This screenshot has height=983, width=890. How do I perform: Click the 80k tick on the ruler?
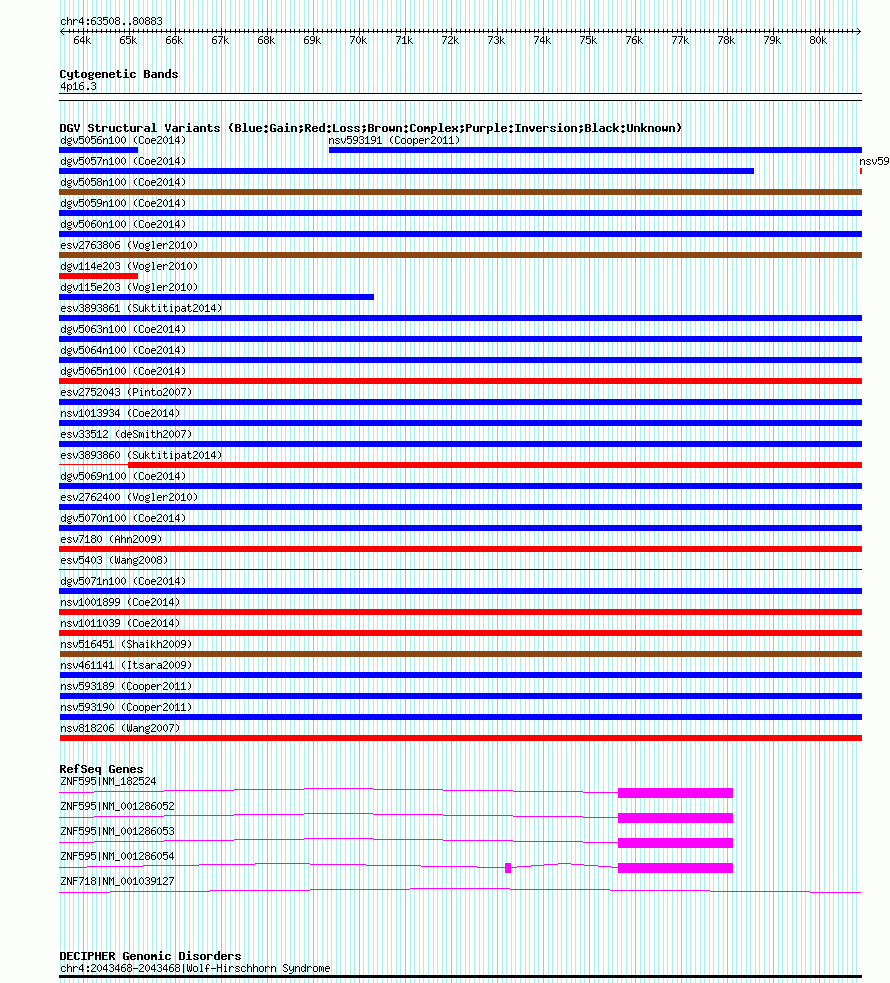818,40
